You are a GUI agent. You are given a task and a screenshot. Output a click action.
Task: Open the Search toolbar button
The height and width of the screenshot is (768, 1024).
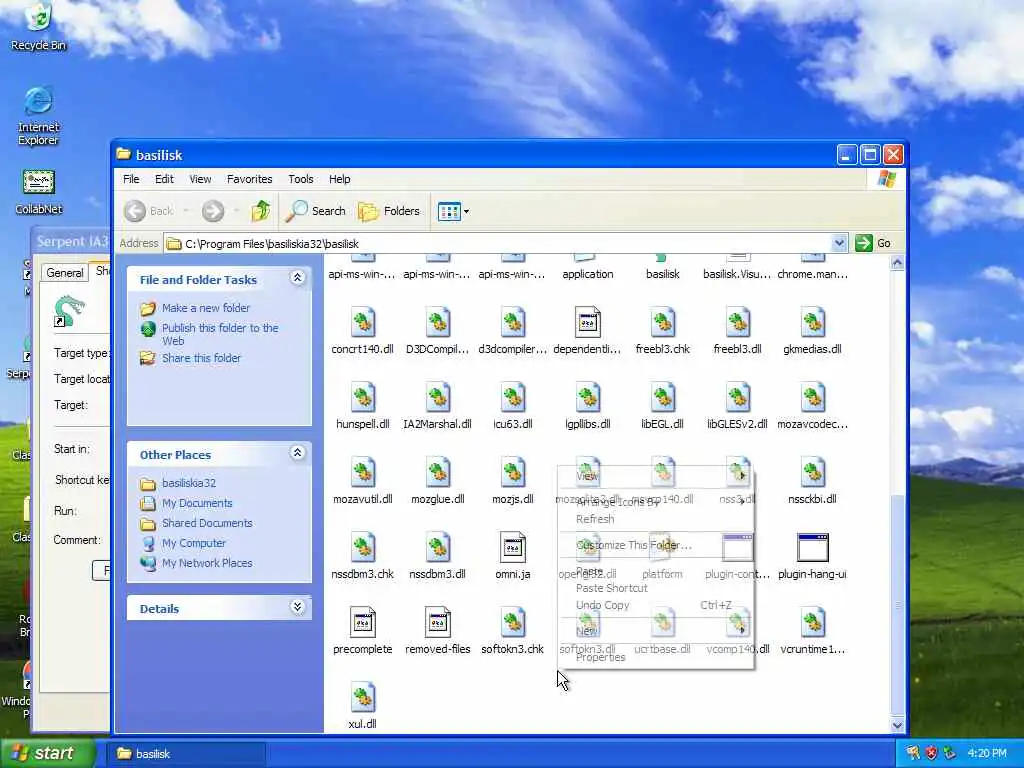tap(315, 211)
